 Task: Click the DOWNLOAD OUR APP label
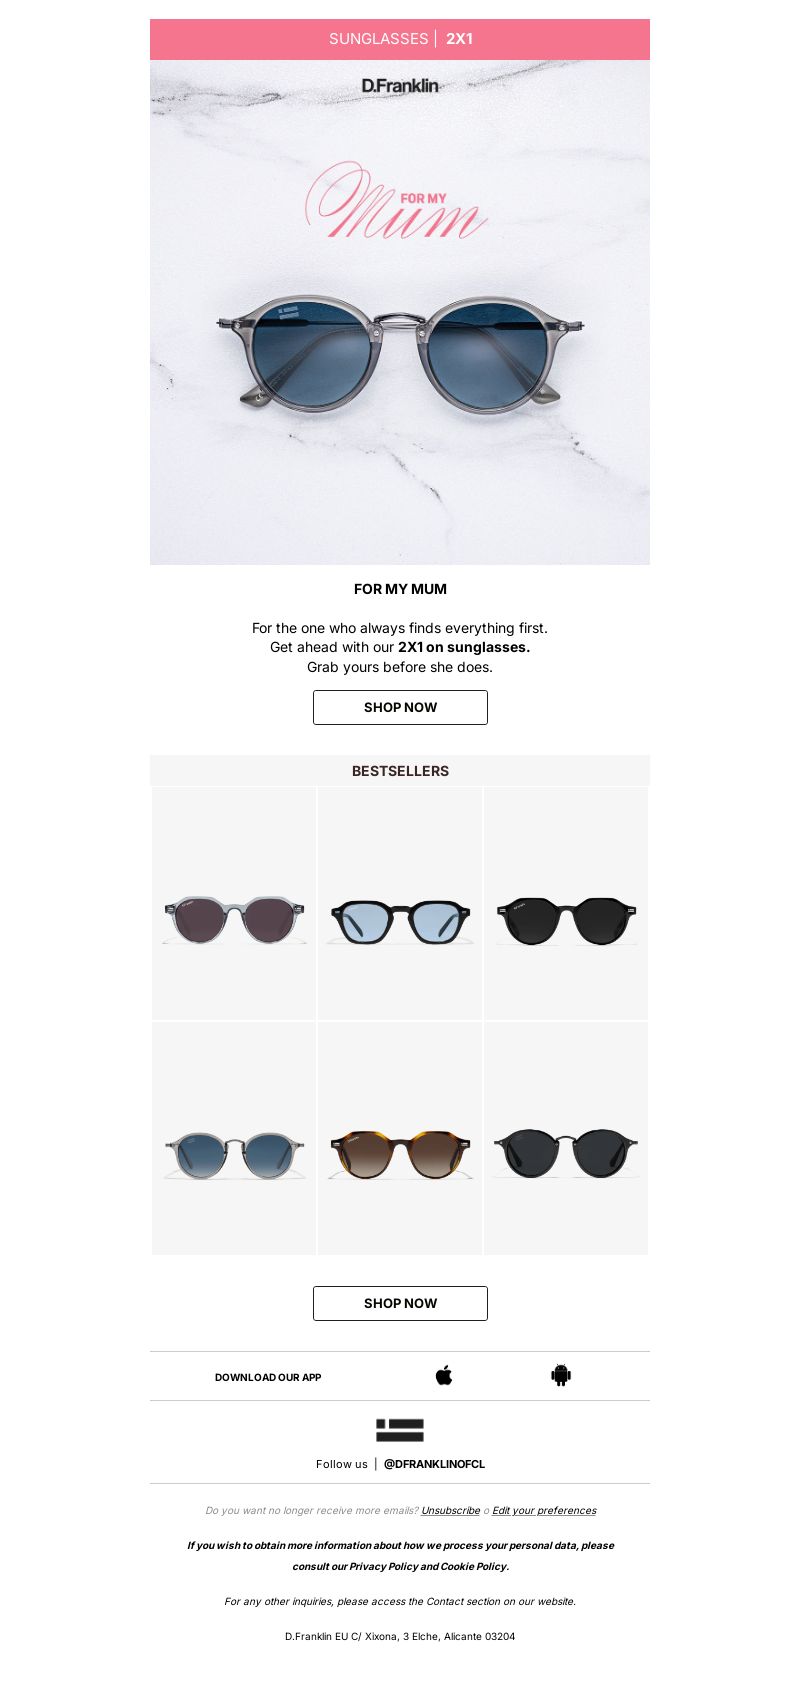point(268,1377)
